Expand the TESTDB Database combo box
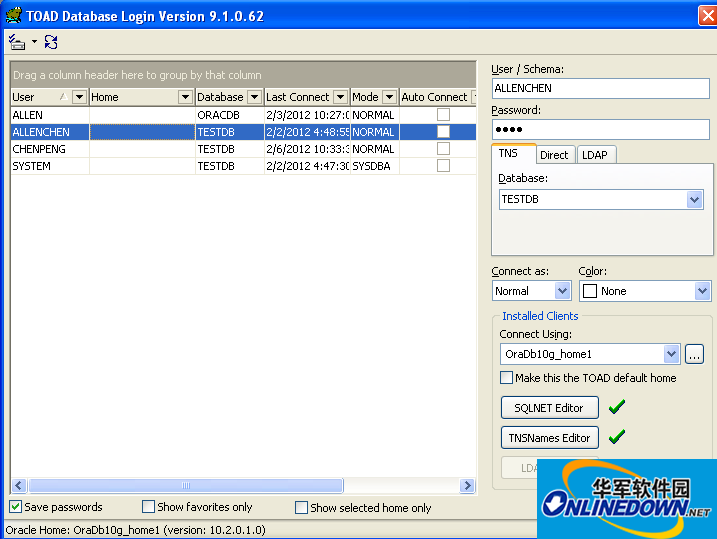This screenshot has height=539, width=717. [x=695, y=199]
